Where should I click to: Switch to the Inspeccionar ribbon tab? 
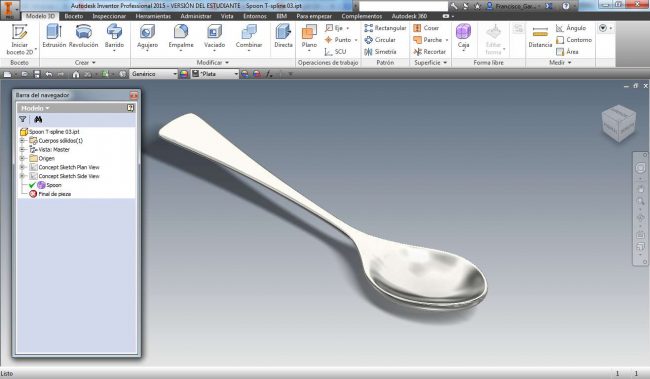pyautogui.click(x=109, y=16)
